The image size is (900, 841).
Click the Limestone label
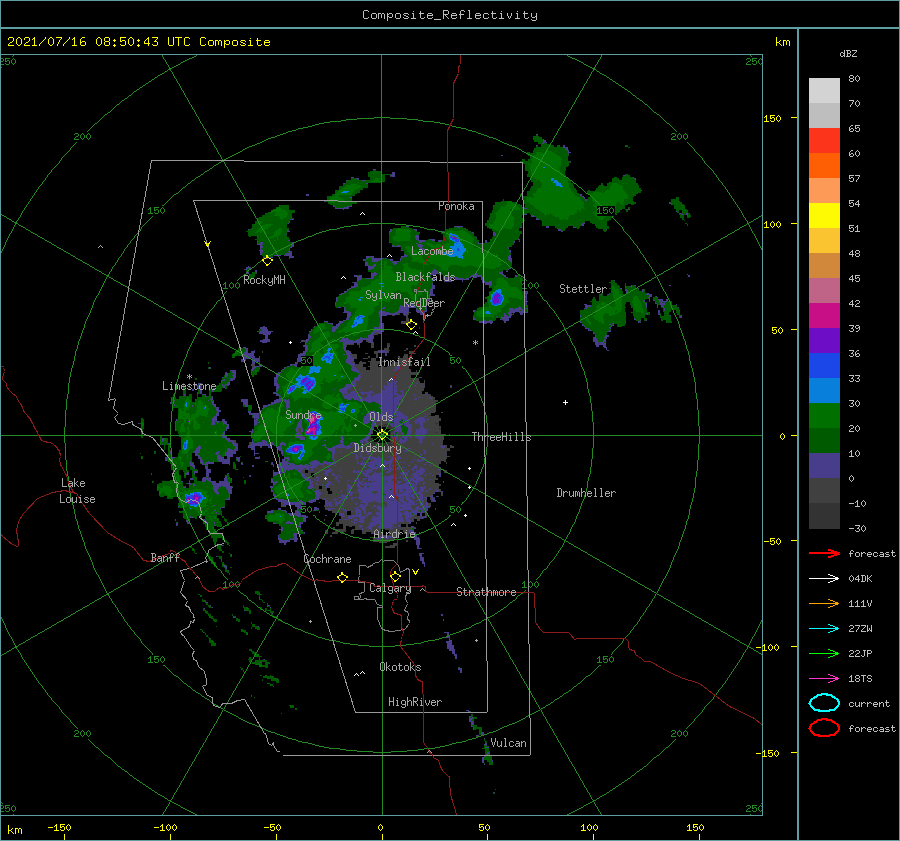click(x=189, y=386)
